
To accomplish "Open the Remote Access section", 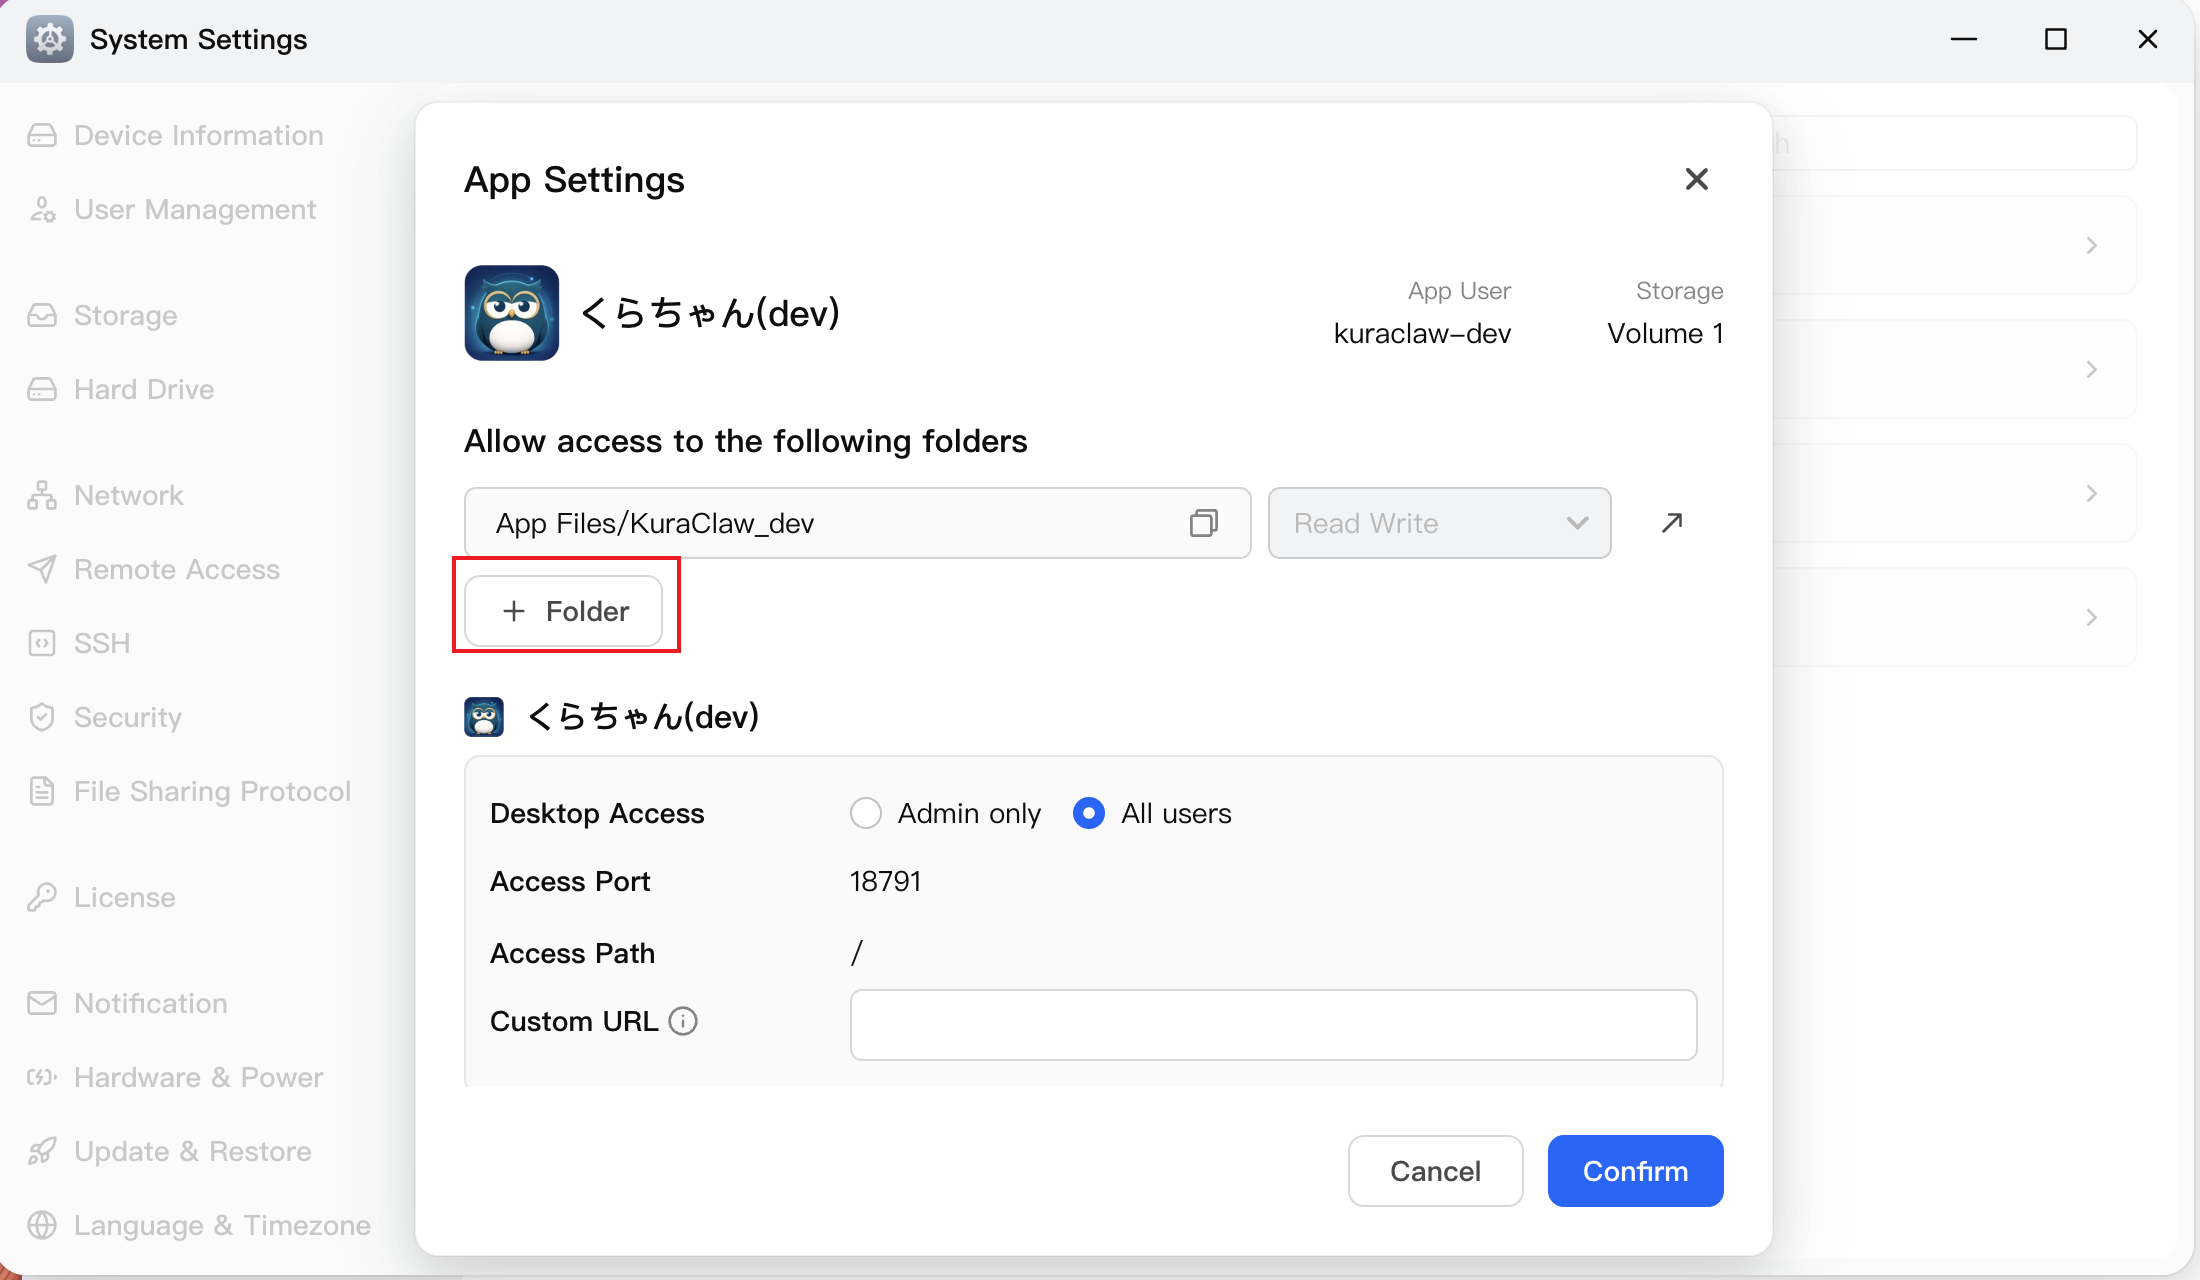I will point(177,569).
